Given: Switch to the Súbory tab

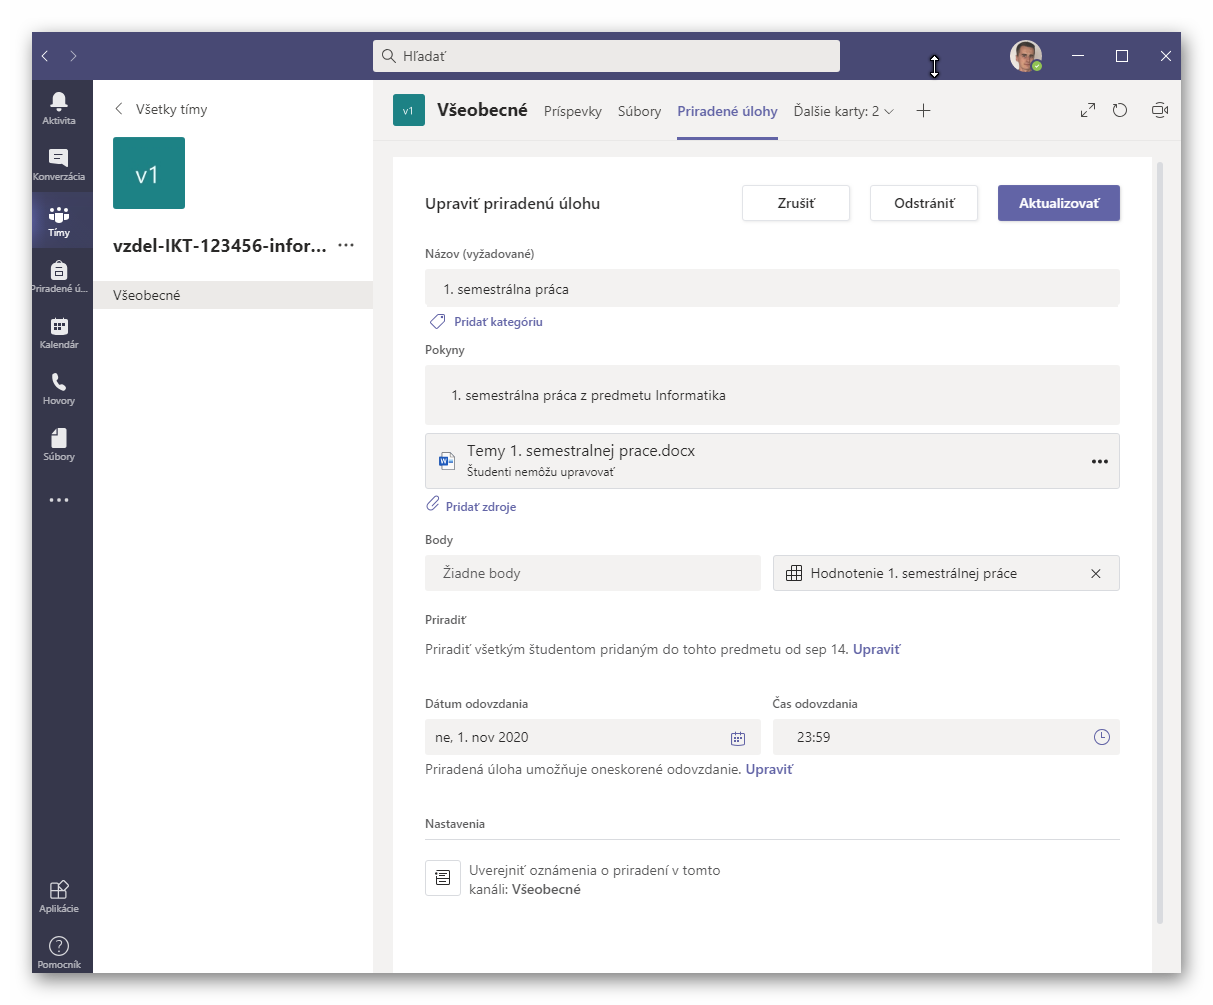Looking at the screenshot, I should point(639,111).
